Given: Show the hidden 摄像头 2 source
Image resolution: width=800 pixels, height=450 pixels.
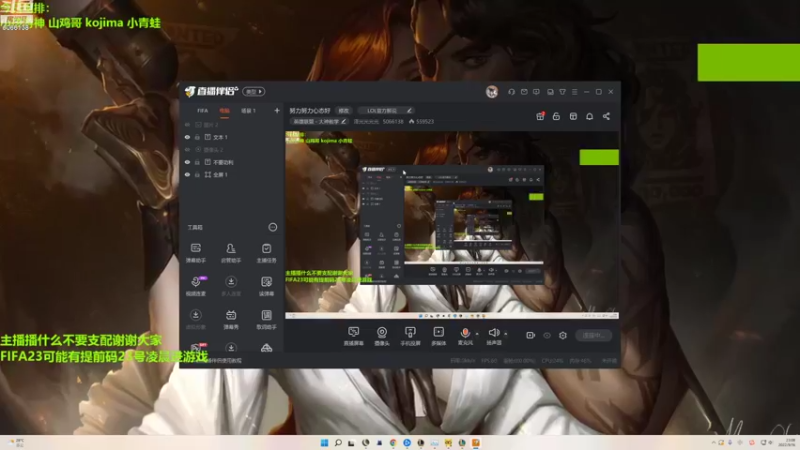Looking at the screenshot, I should [187, 149].
